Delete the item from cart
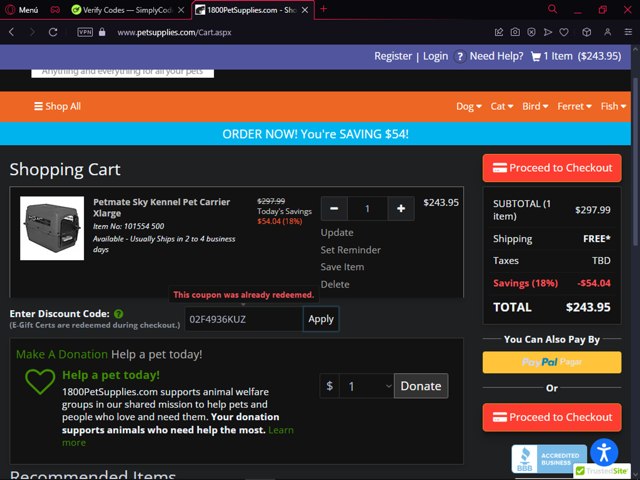The height and width of the screenshot is (480, 640). pyautogui.click(x=335, y=284)
